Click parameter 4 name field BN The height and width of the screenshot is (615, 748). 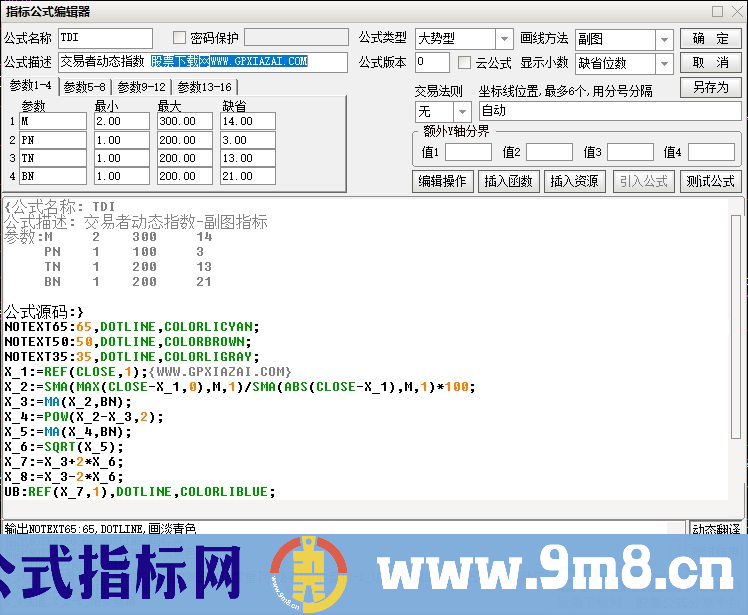click(x=53, y=176)
